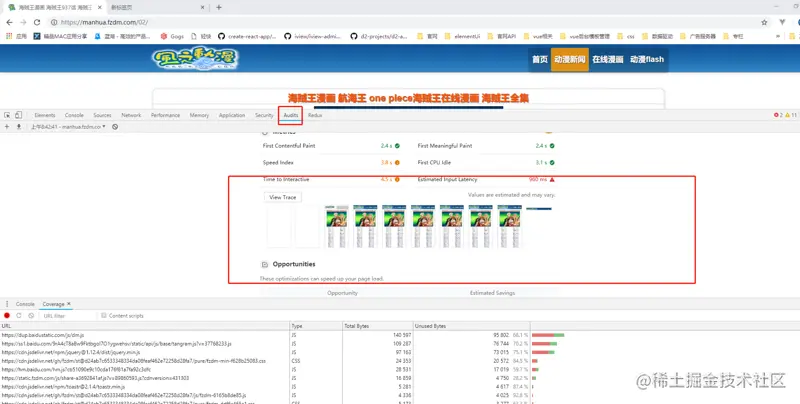Open the upper DevTools Console tab

[74, 115]
